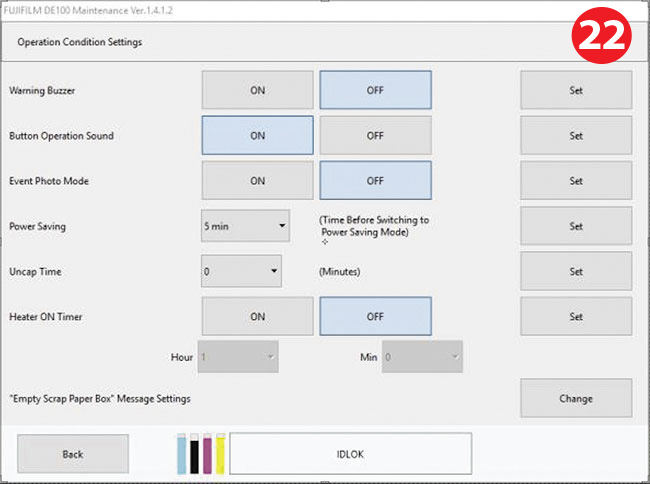Turn Warning Buzzer ON
Image resolution: width=650 pixels, height=484 pixels.
[x=257, y=90]
